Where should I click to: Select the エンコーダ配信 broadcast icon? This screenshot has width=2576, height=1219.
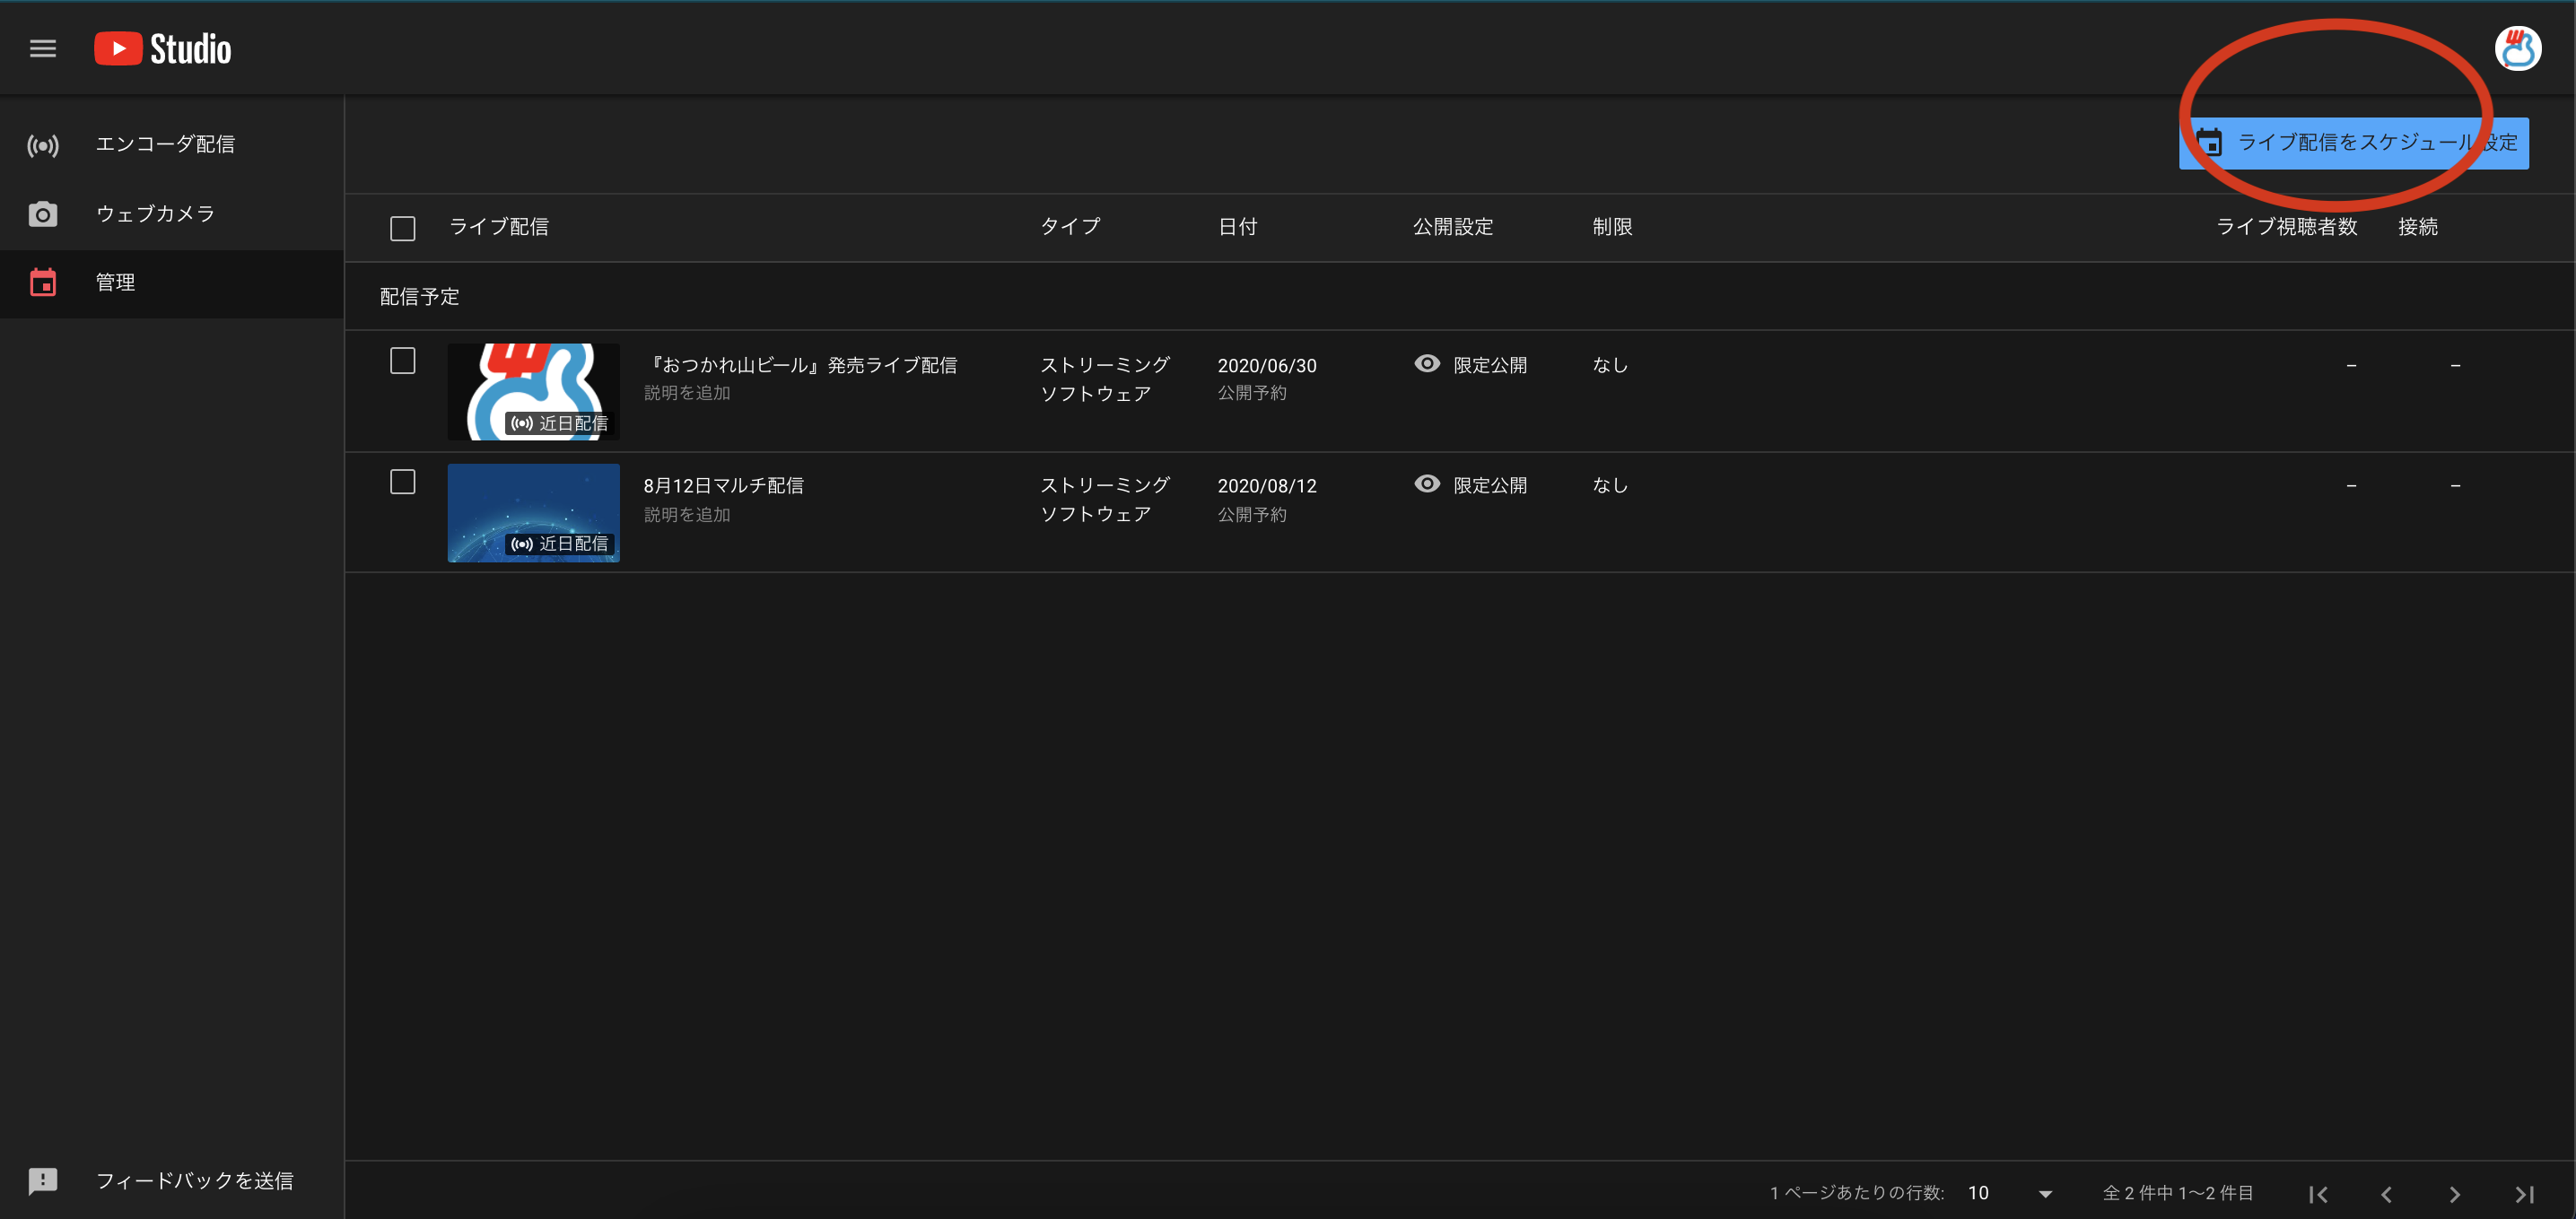(43, 144)
